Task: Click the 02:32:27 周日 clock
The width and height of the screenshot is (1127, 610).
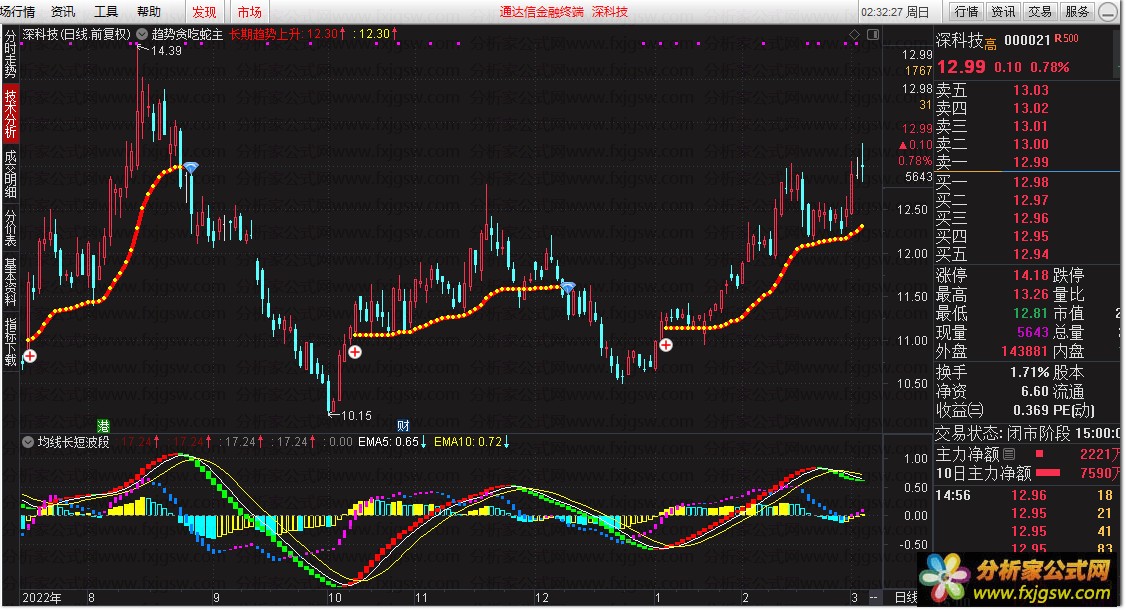Action: [895, 12]
